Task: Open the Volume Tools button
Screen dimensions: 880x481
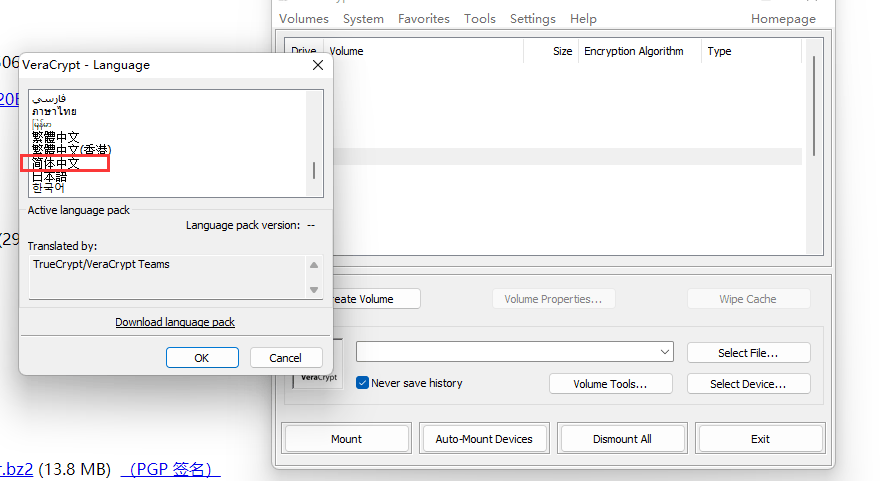Action: pos(611,384)
